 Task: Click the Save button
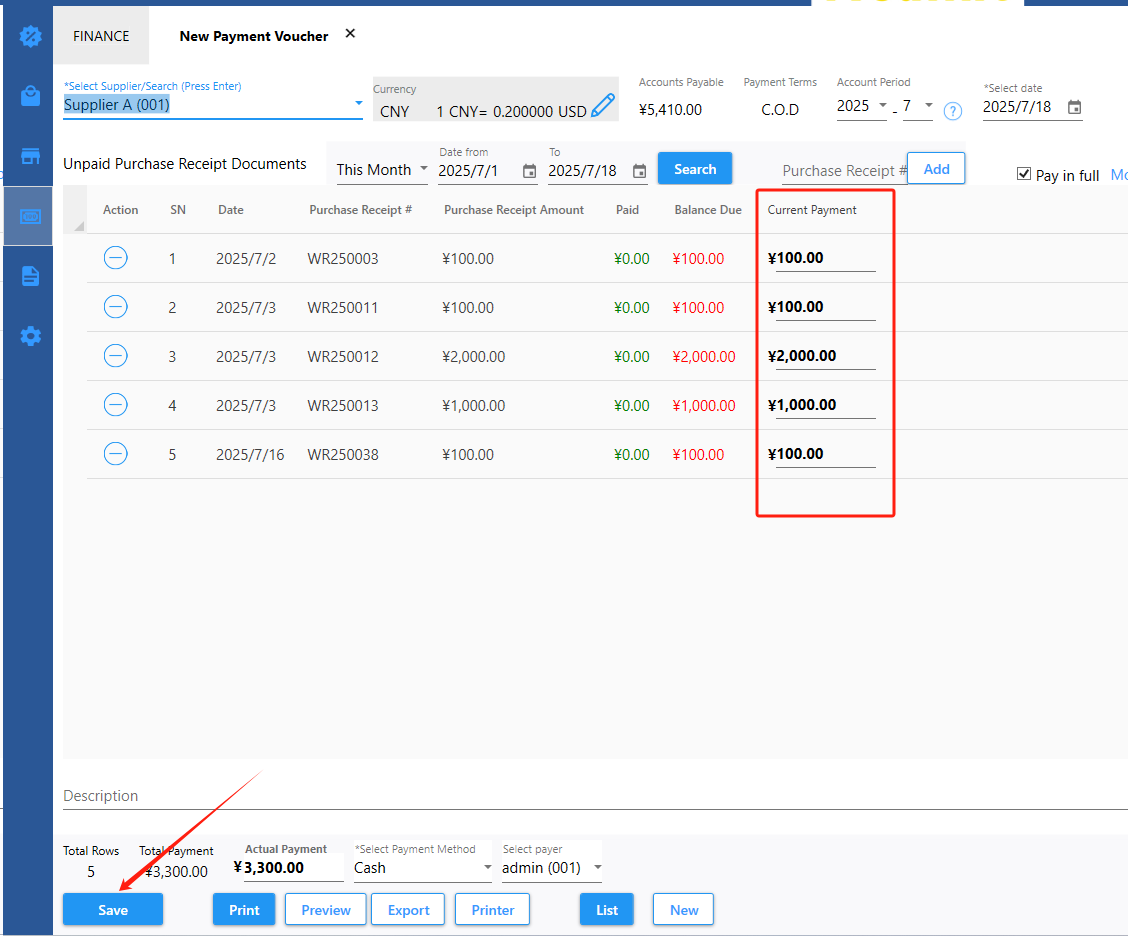[113, 910]
